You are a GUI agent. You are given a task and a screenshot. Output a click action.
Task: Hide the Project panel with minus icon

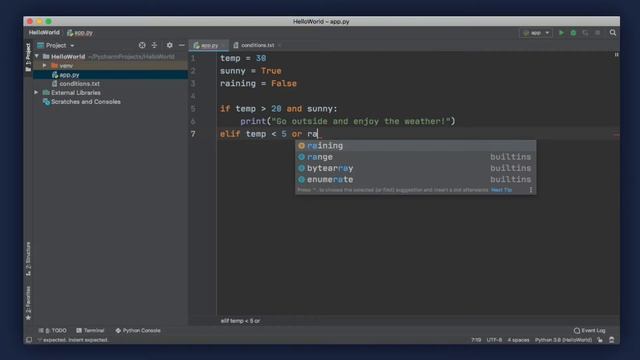[182, 45]
